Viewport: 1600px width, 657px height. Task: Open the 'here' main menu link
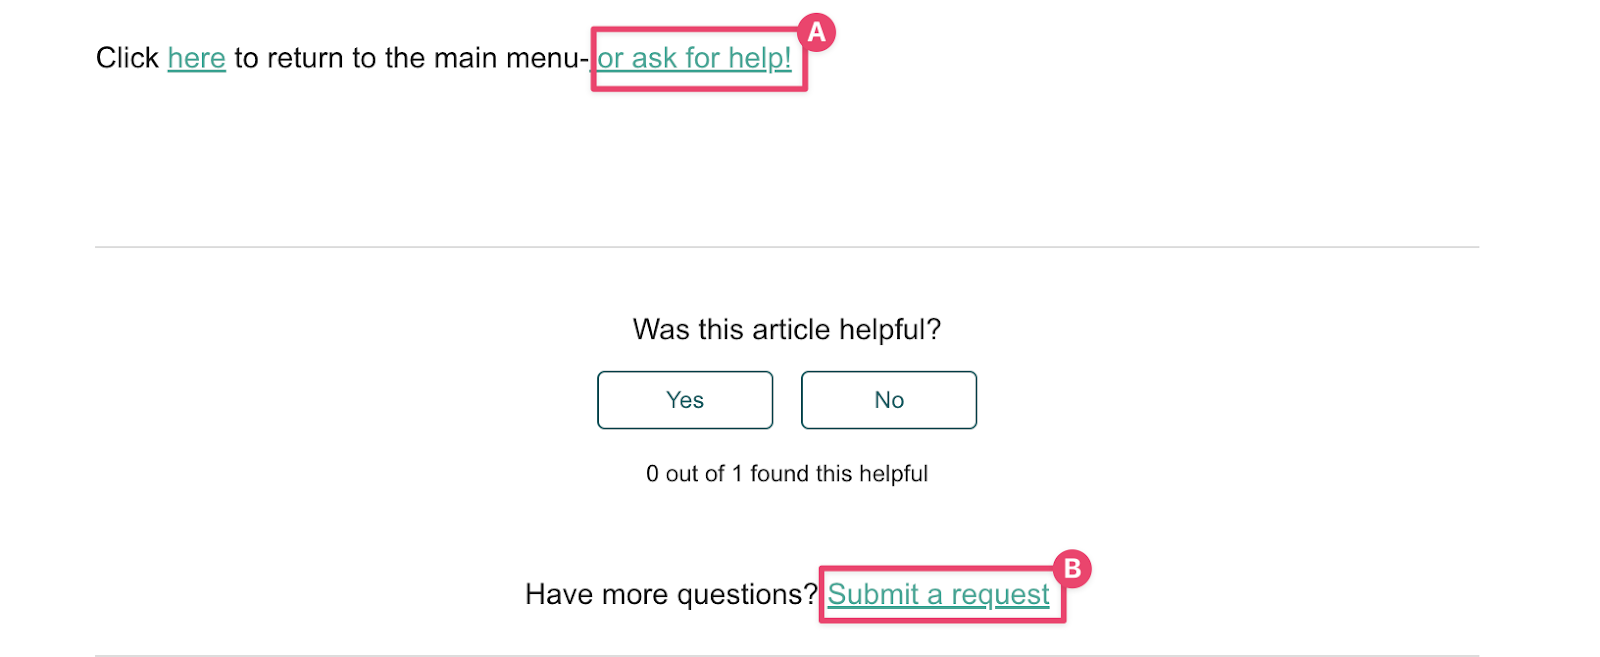(x=196, y=58)
